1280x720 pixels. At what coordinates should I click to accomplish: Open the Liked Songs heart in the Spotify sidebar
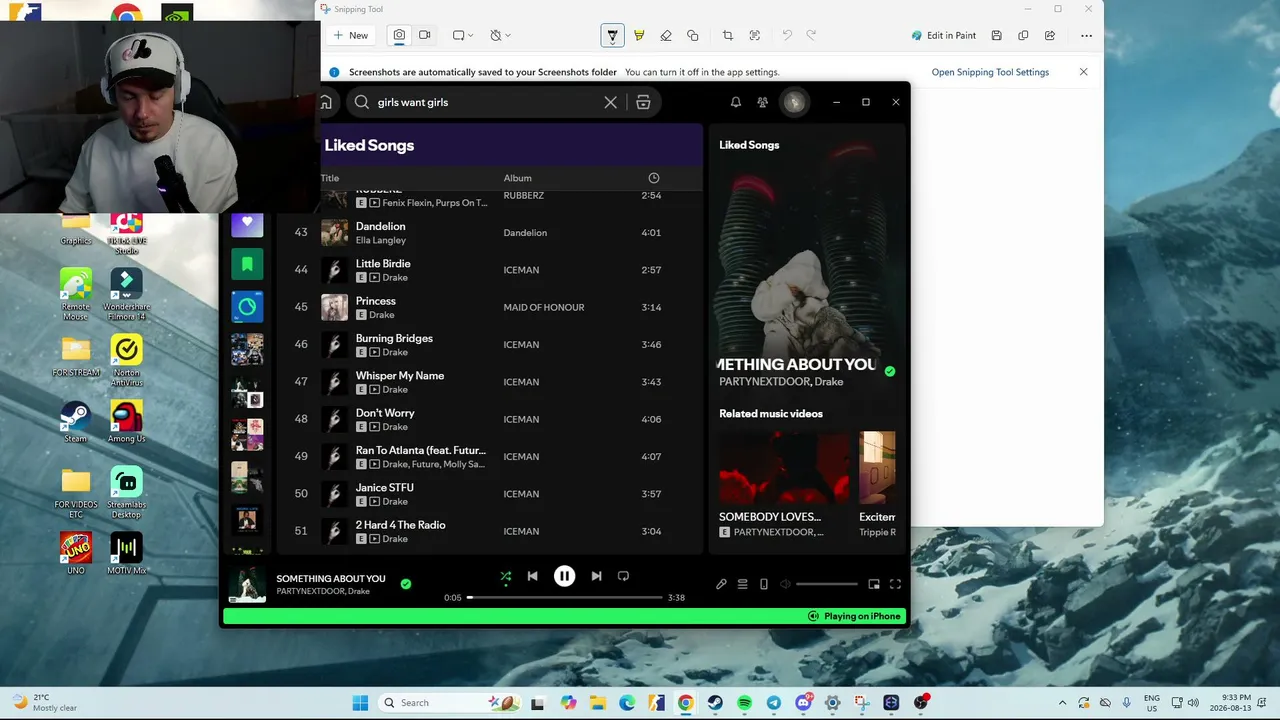tap(247, 223)
